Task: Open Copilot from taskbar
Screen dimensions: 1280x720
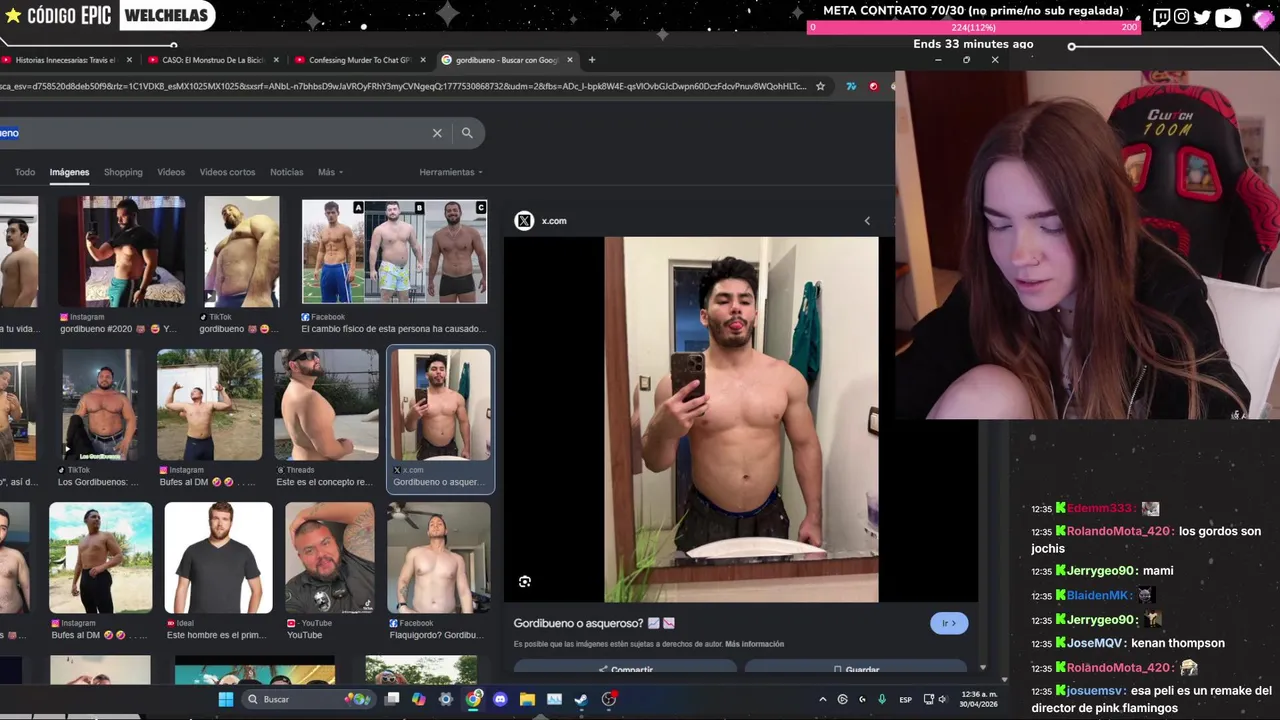Action: [419, 699]
